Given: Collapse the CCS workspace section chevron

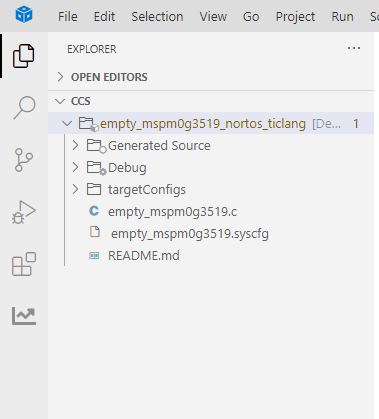Looking at the screenshot, I should coord(60,101).
